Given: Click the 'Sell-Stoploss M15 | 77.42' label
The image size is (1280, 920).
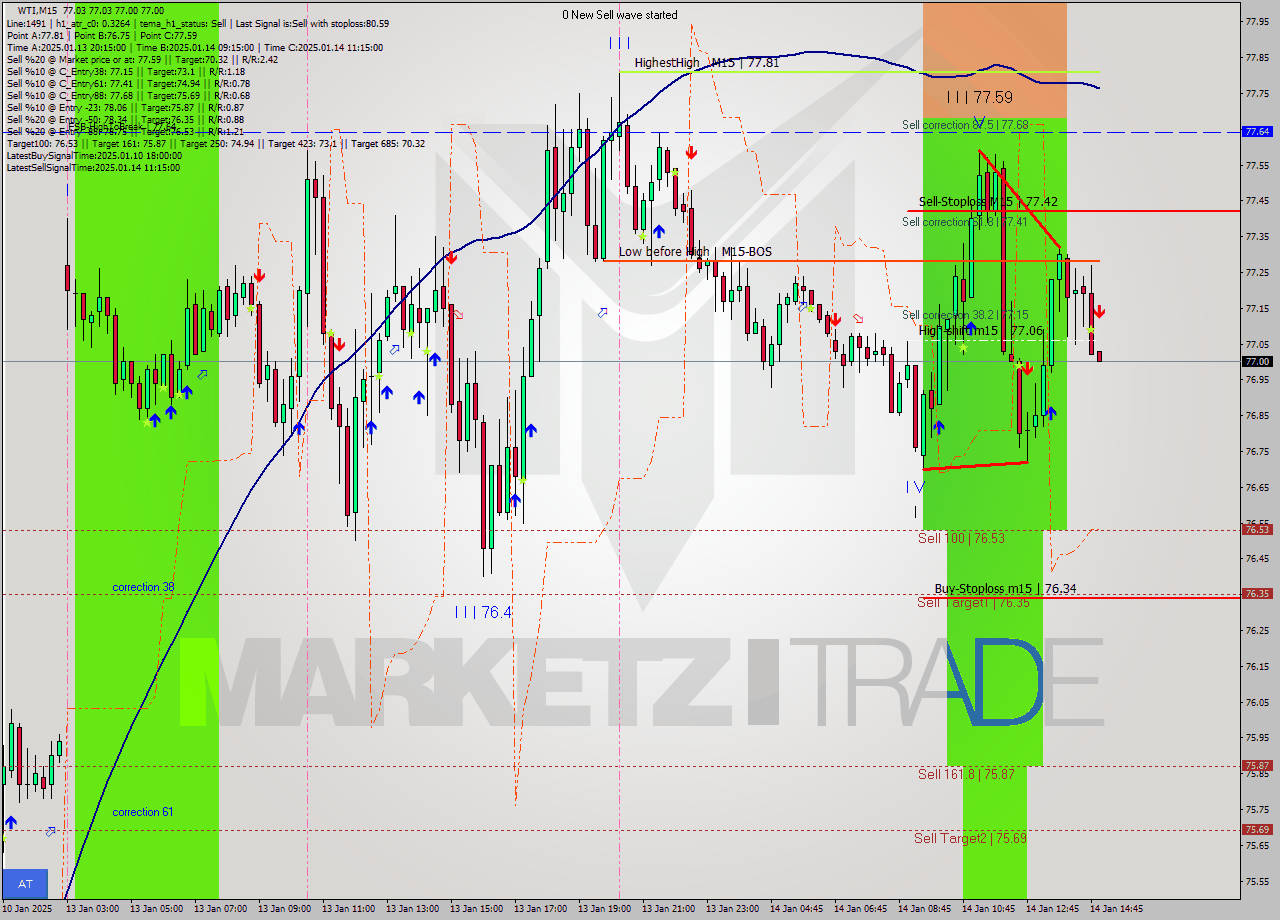Looking at the screenshot, I should (988, 202).
